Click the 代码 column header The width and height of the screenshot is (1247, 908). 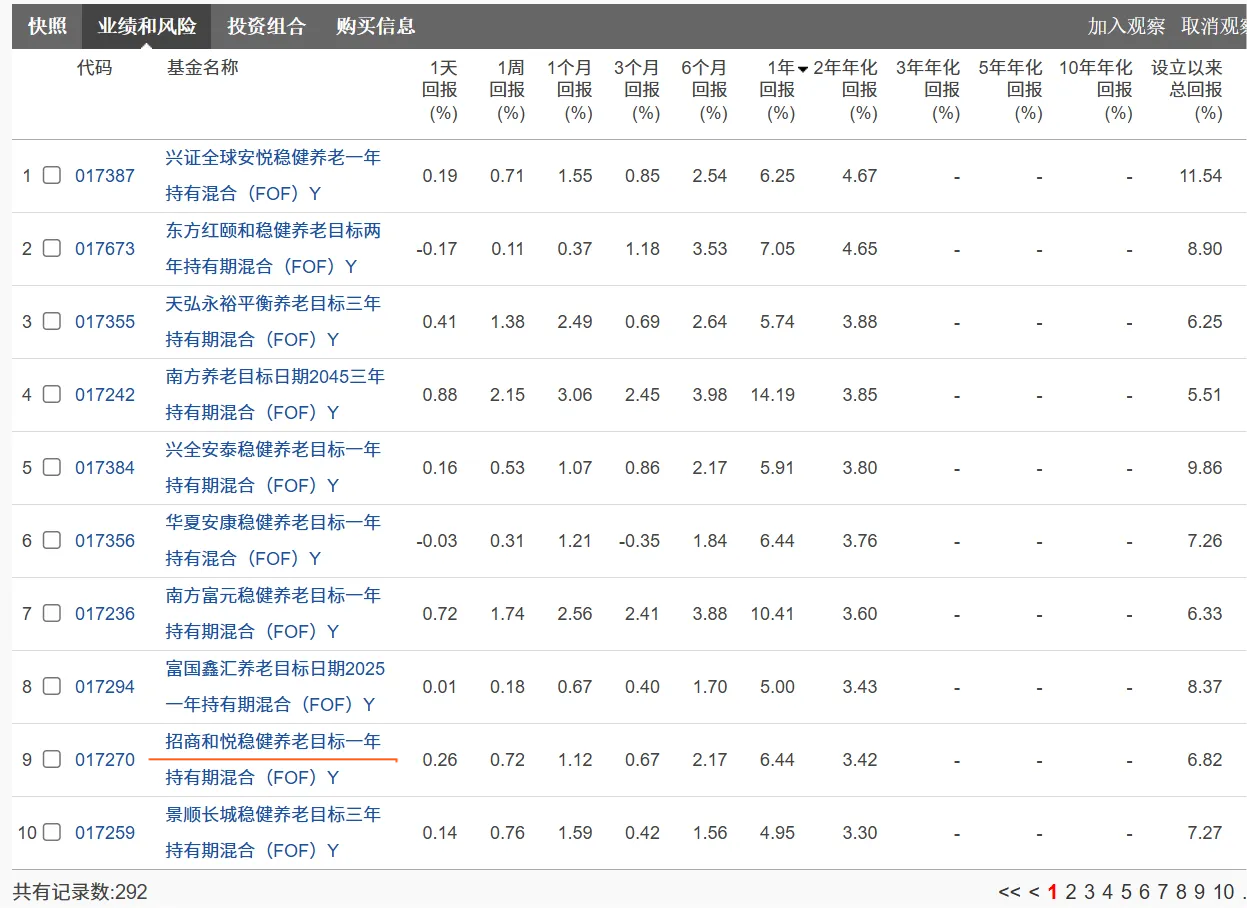(x=95, y=68)
